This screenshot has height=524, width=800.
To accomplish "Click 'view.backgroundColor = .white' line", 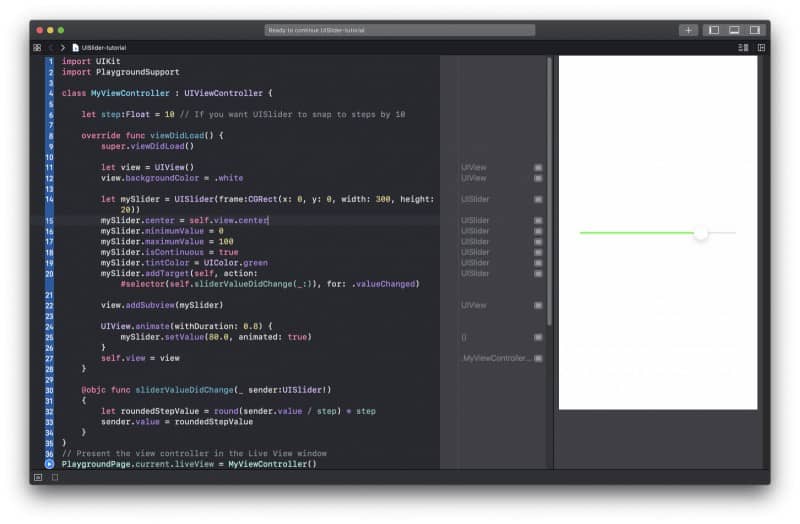I will pyautogui.click(x=172, y=178).
